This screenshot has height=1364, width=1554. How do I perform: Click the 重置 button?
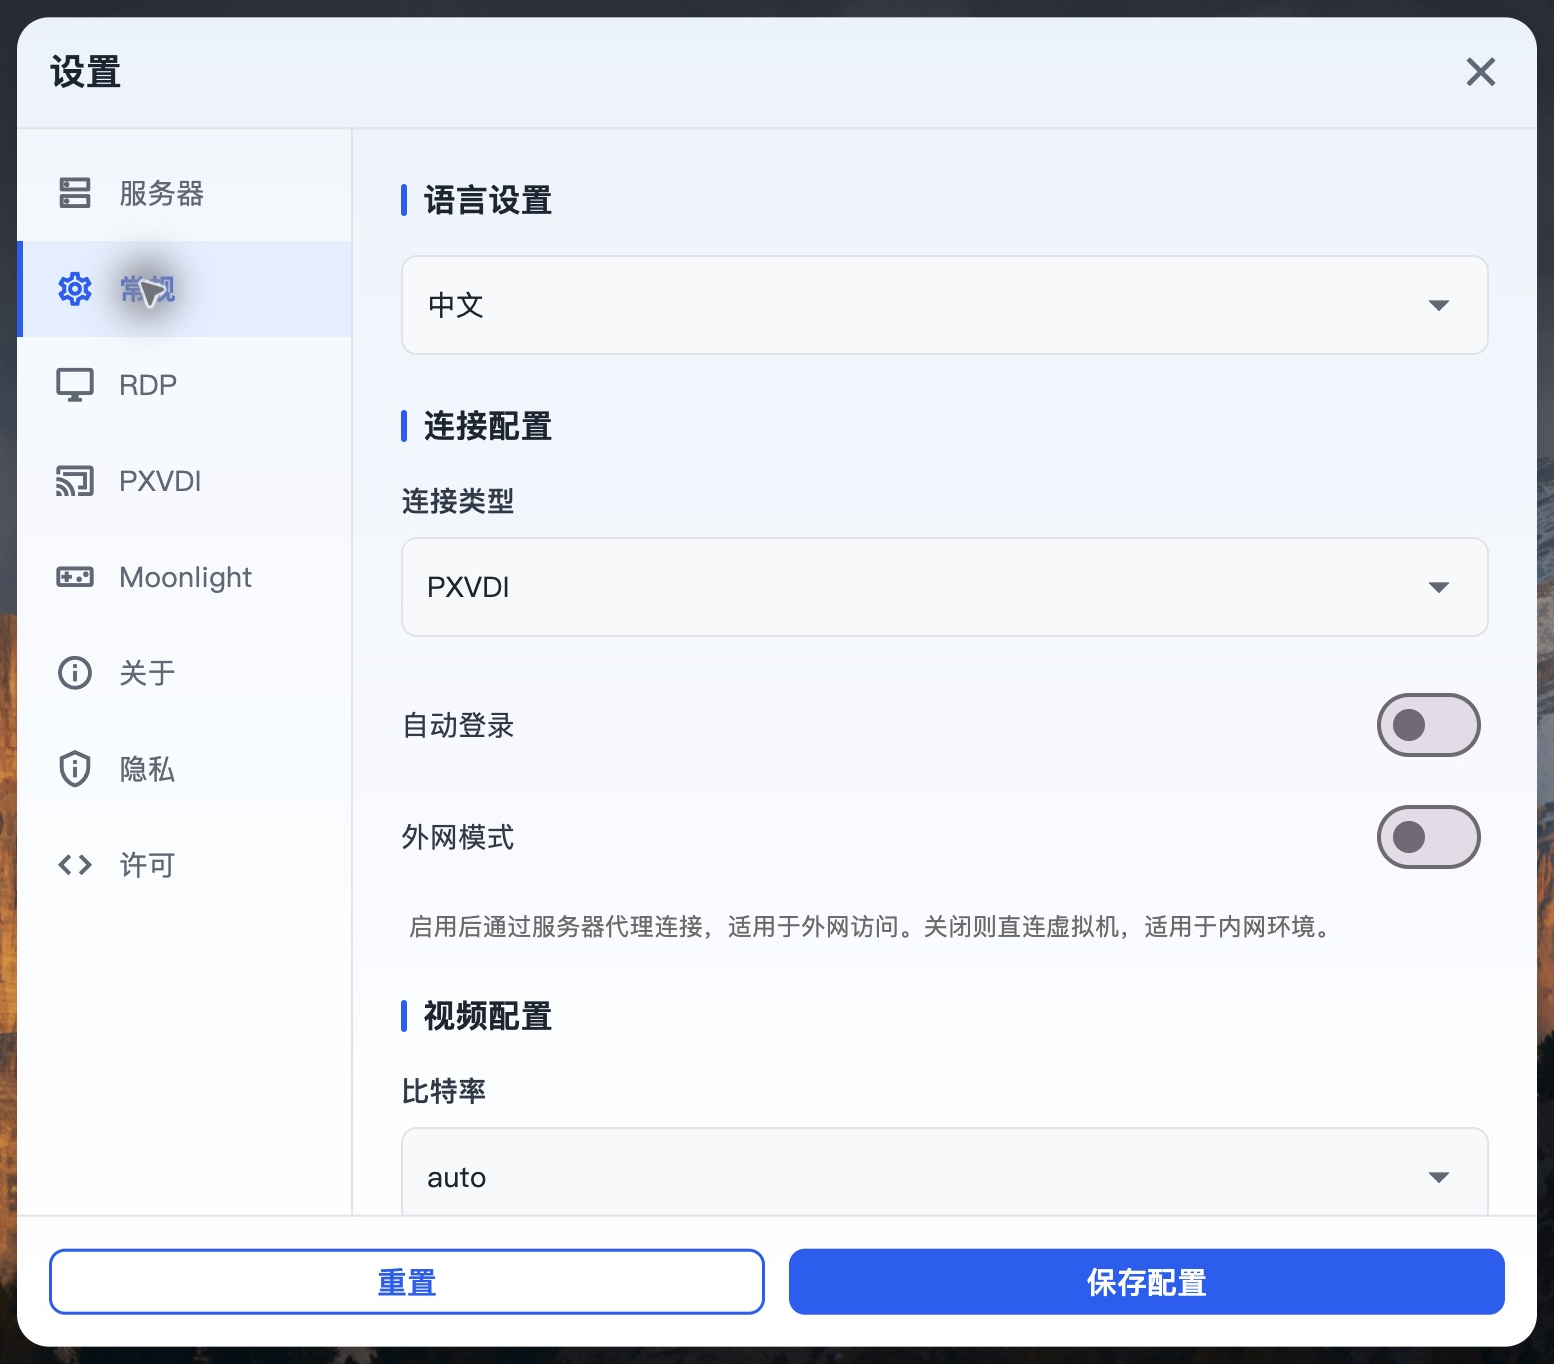click(x=407, y=1282)
